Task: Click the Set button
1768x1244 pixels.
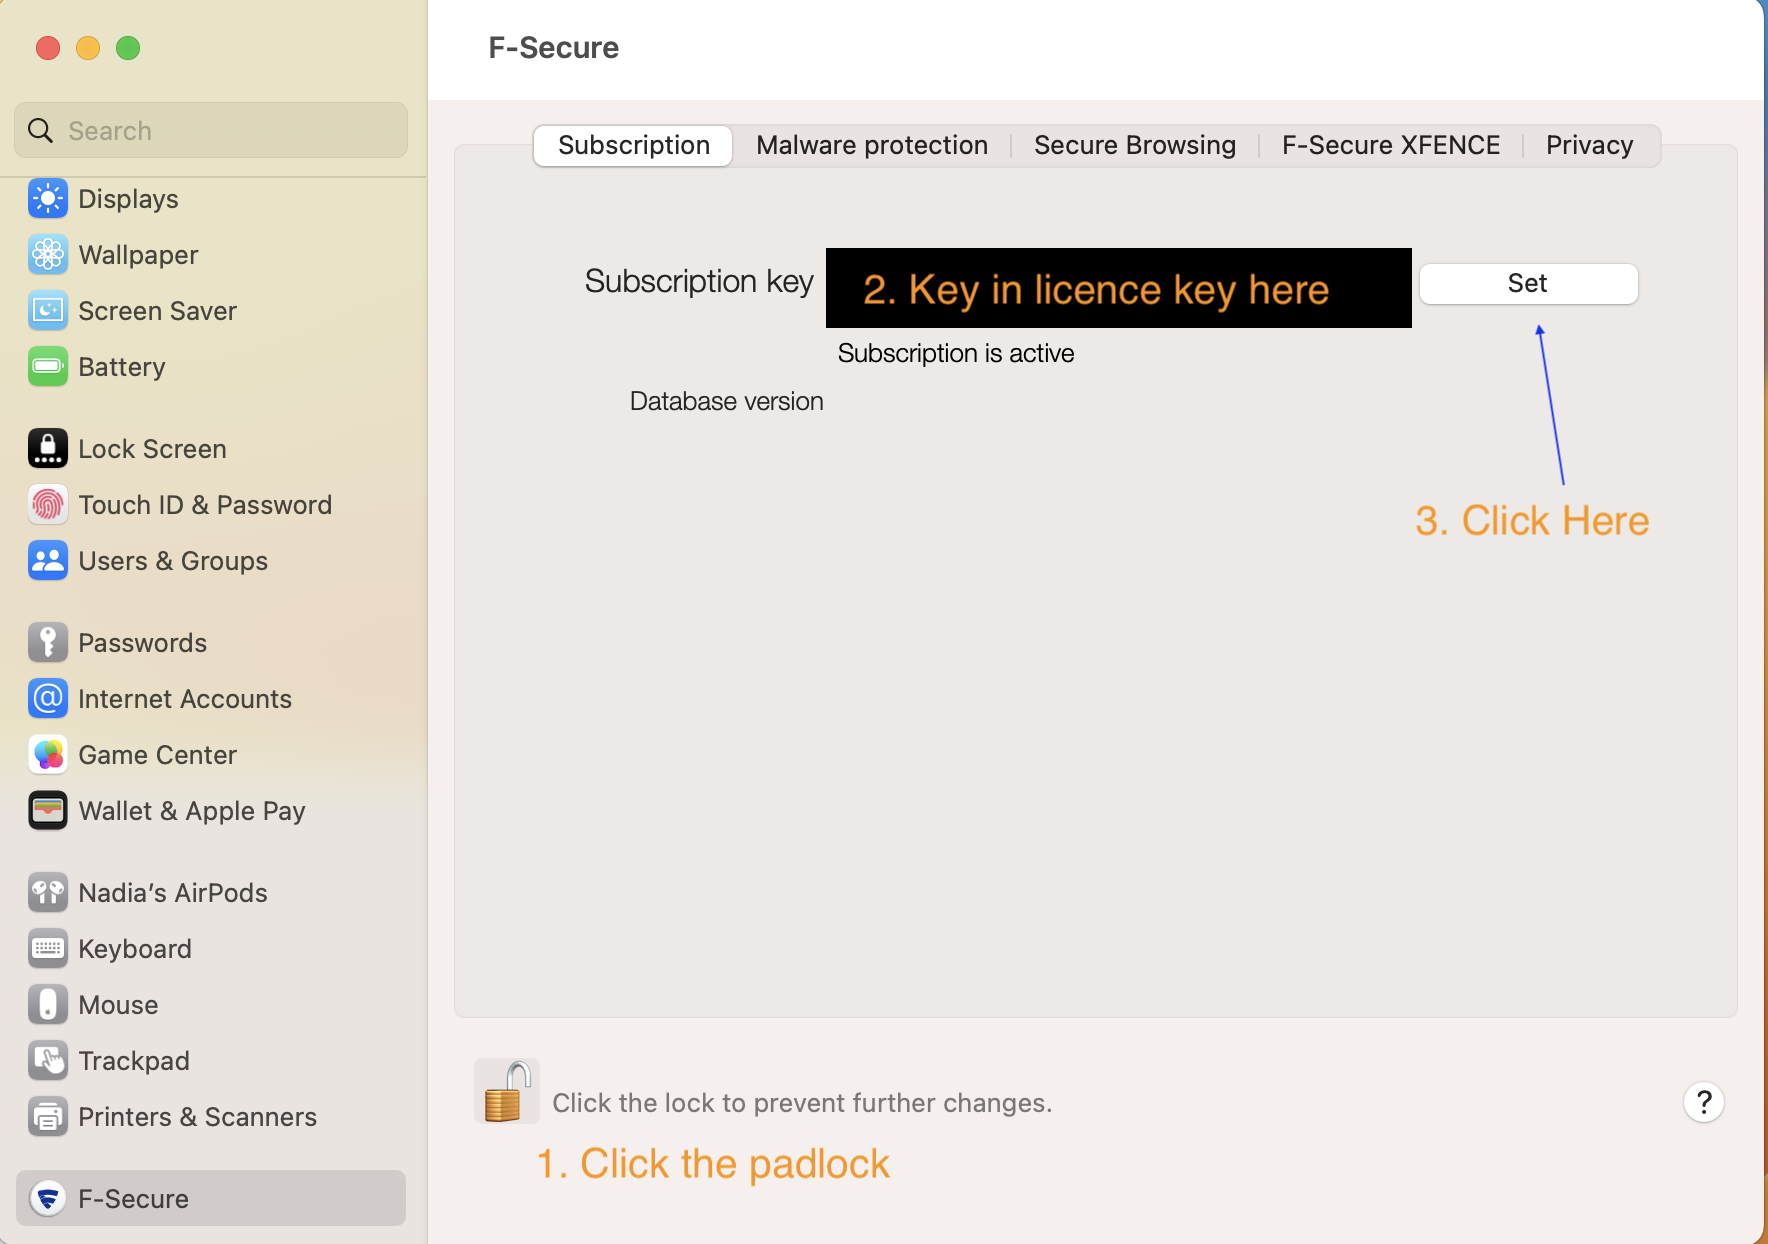Action: (1528, 284)
